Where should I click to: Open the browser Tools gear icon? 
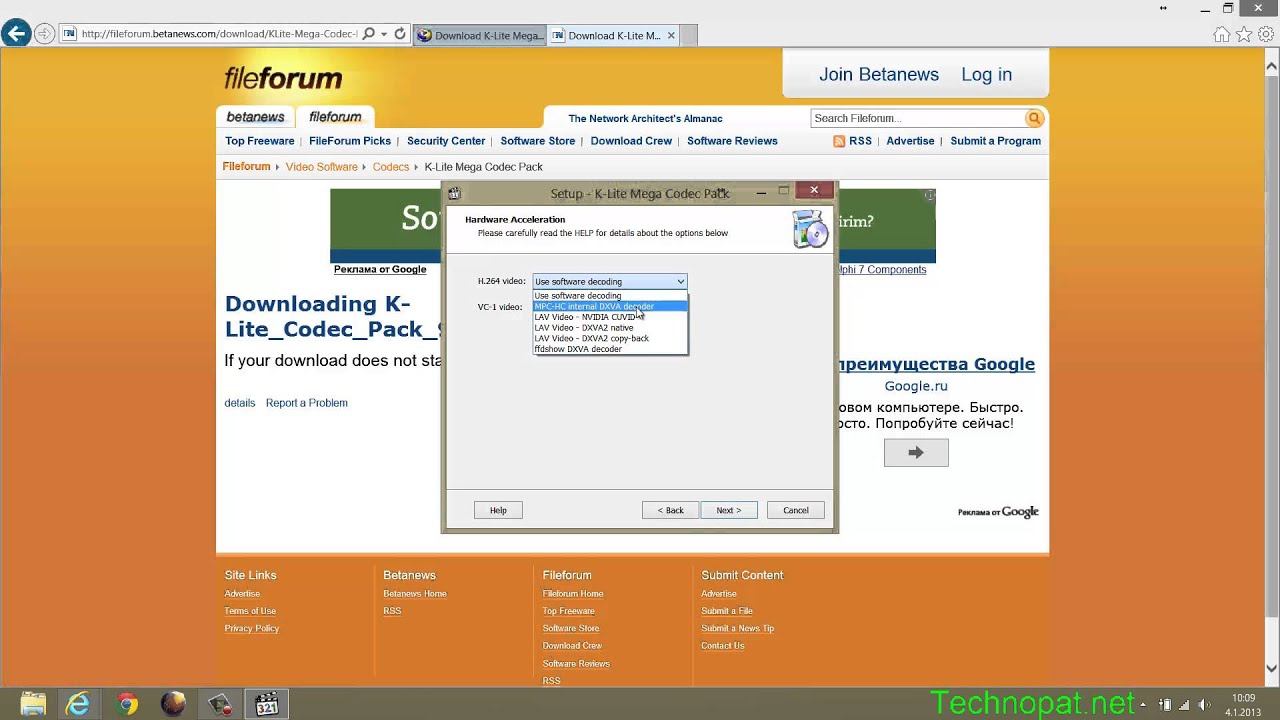tap(1267, 34)
